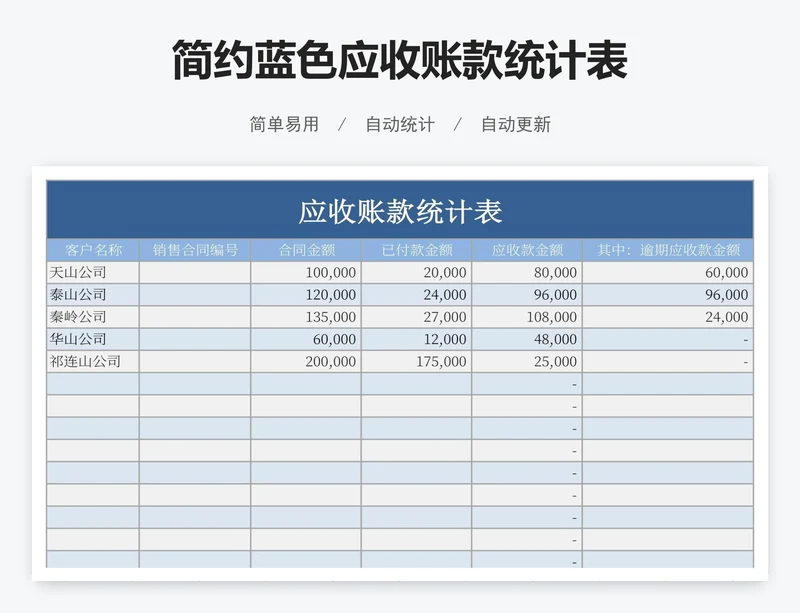Image resolution: width=800 pixels, height=613 pixels.
Task: Select the 27,000 paid amount cell
Action: 417,317
